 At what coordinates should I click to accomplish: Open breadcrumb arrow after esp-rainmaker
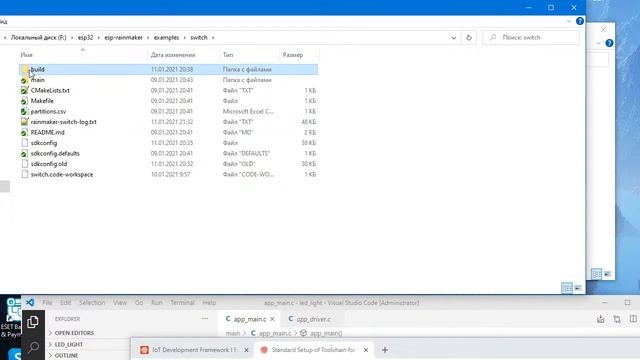pyautogui.click(x=148, y=38)
